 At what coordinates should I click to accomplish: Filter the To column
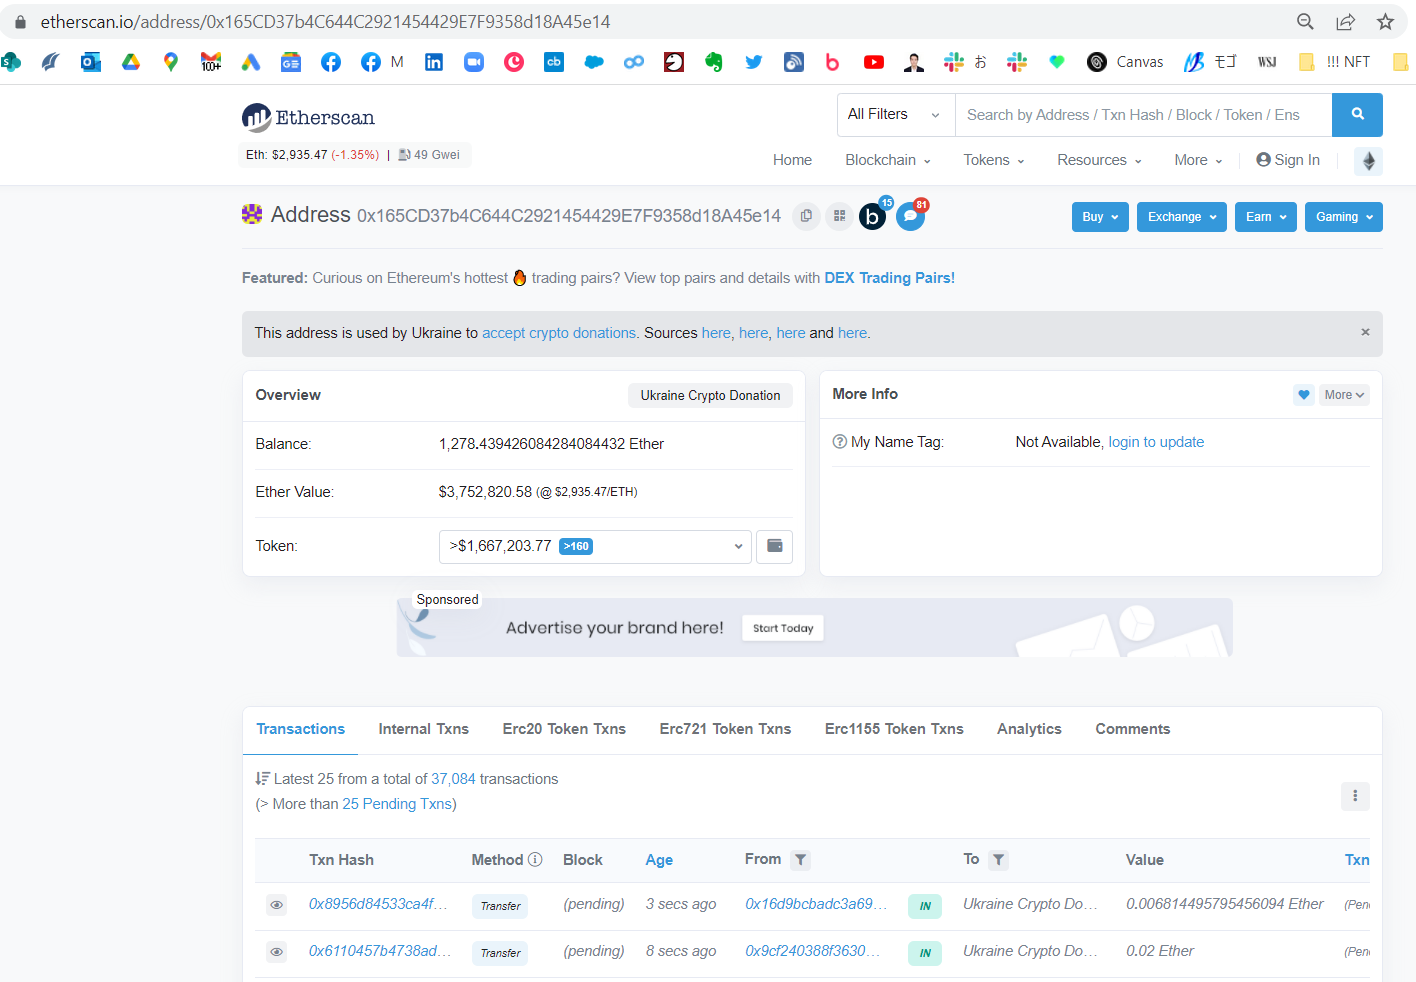tap(998, 860)
